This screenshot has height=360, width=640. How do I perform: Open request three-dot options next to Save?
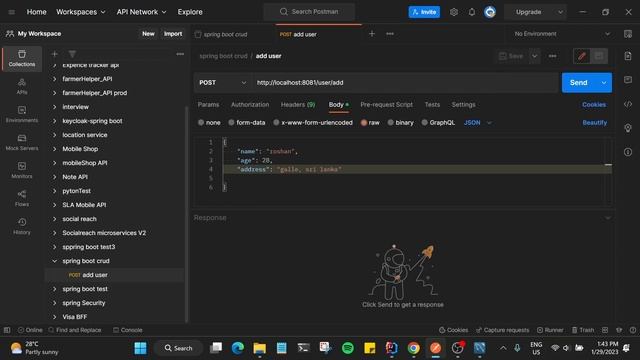(552, 56)
